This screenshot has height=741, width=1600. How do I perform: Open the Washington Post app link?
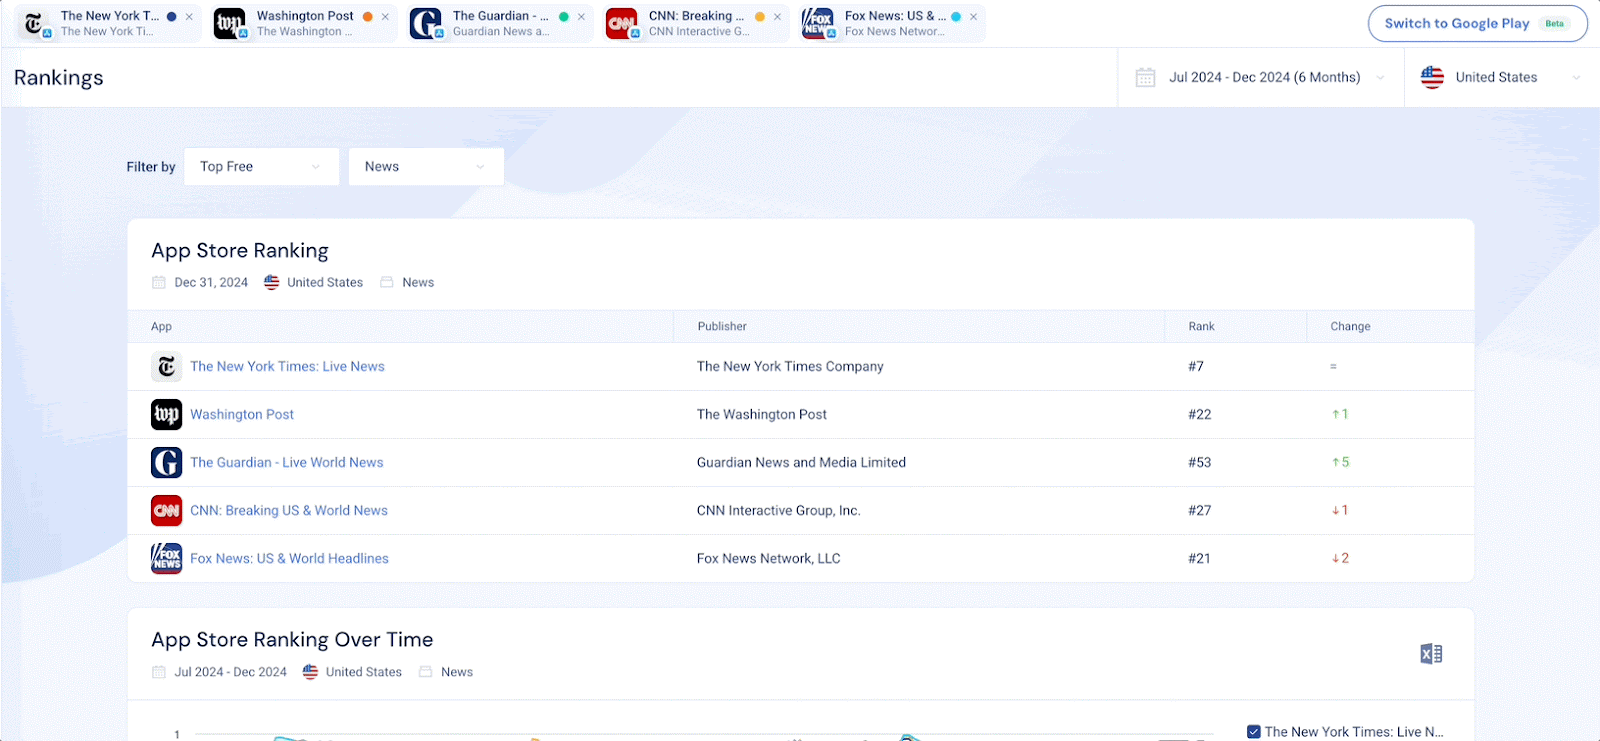click(242, 414)
